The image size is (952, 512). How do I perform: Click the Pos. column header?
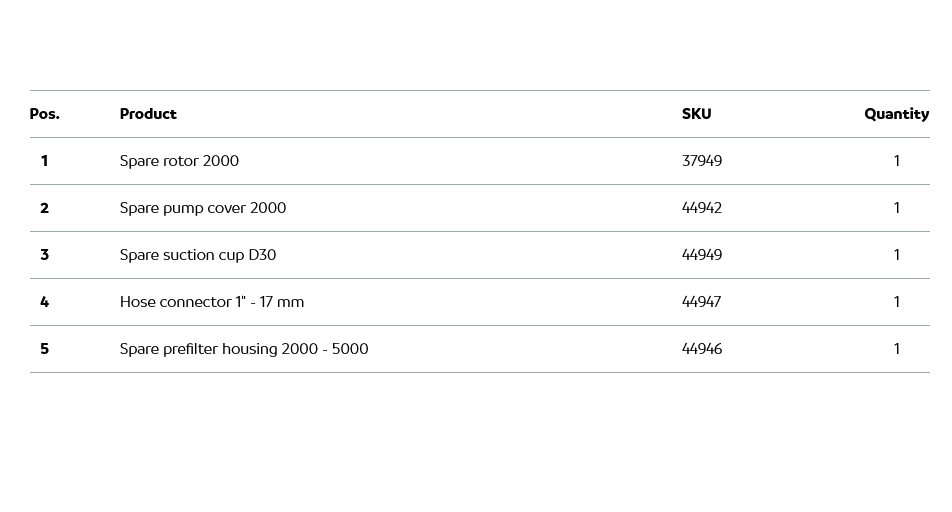pos(45,114)
